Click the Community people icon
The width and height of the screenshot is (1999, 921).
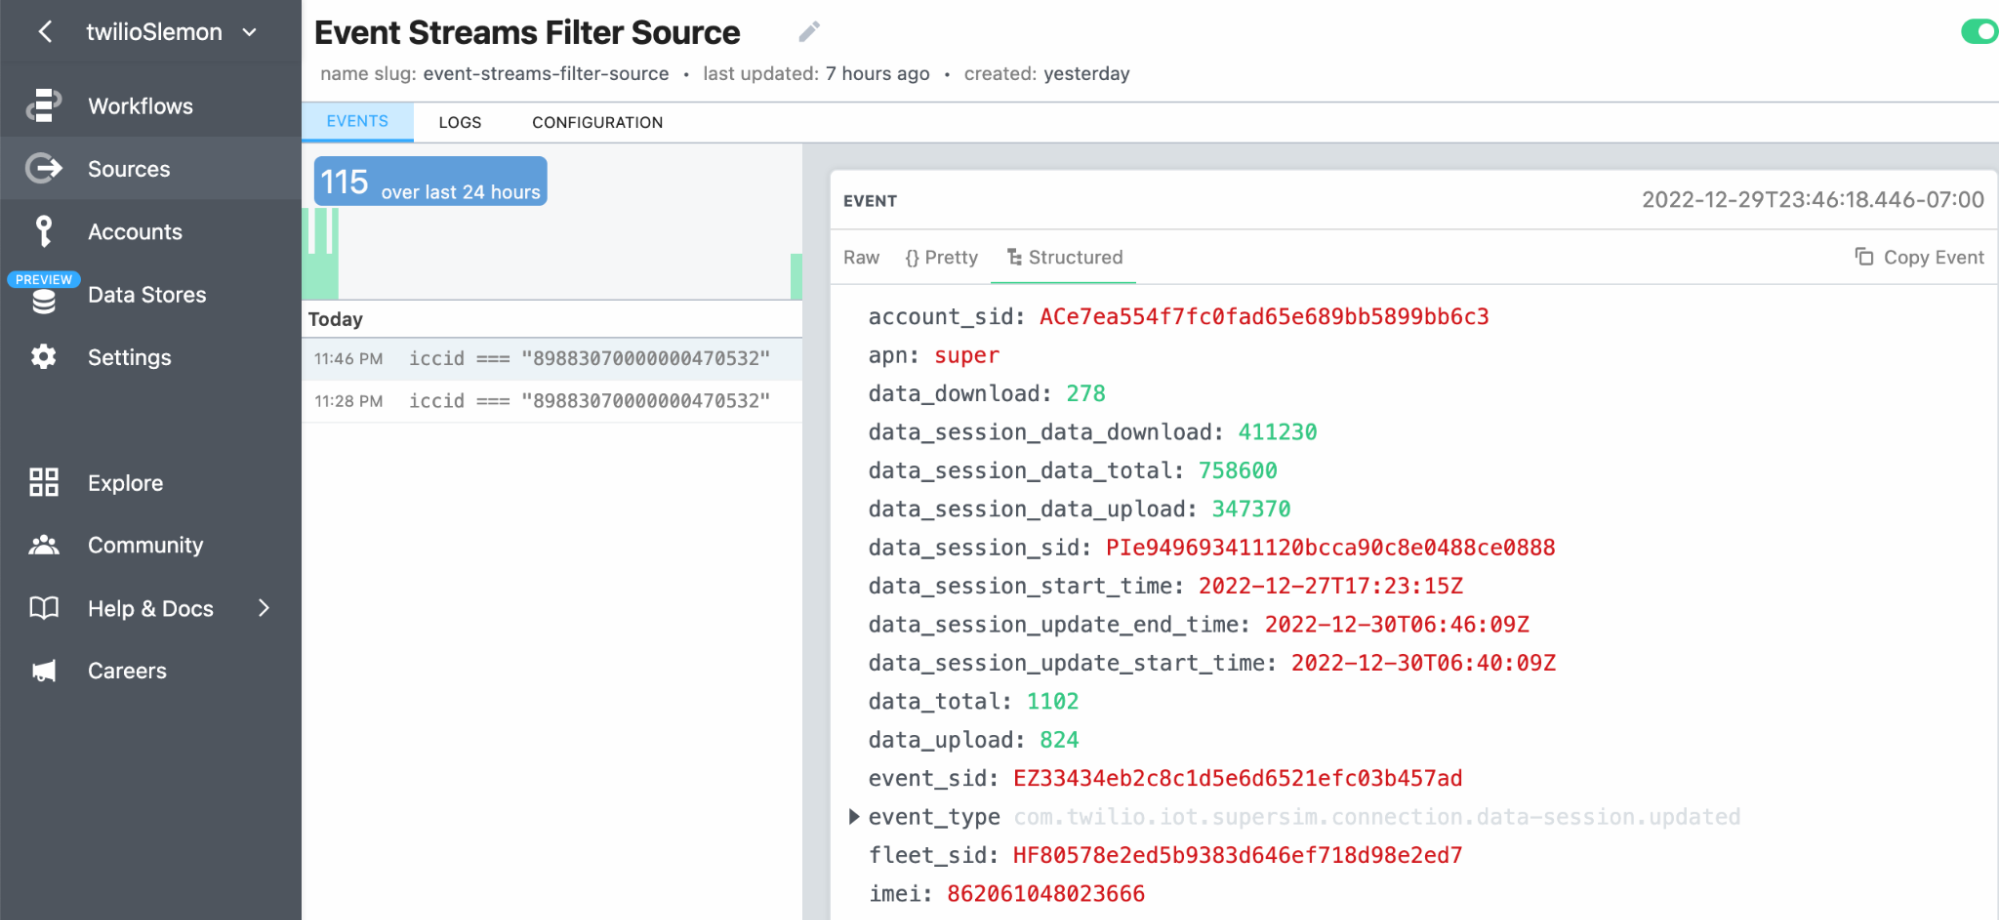43,545
